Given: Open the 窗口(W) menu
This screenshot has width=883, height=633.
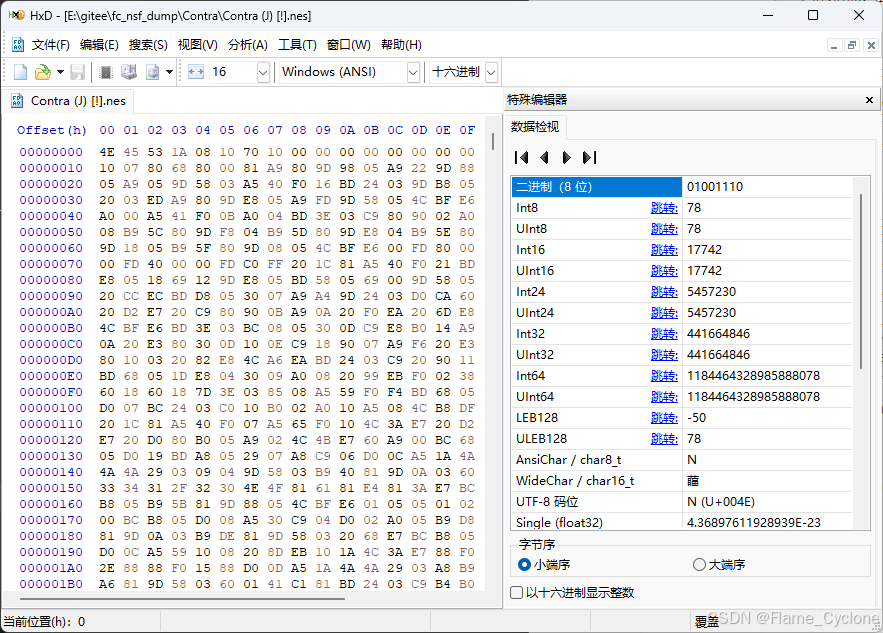Looking at the screenshot, I should (349, 45).
